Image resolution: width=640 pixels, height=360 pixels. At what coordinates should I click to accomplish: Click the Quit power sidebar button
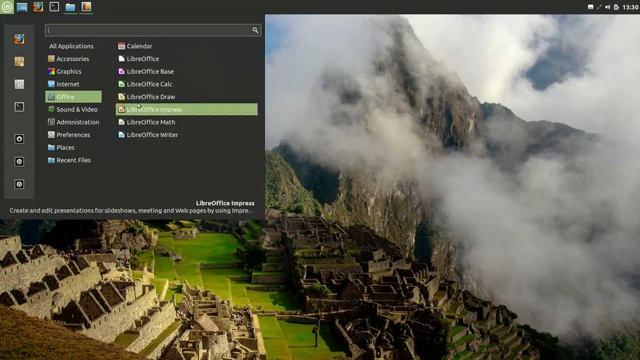coord(19,184)
